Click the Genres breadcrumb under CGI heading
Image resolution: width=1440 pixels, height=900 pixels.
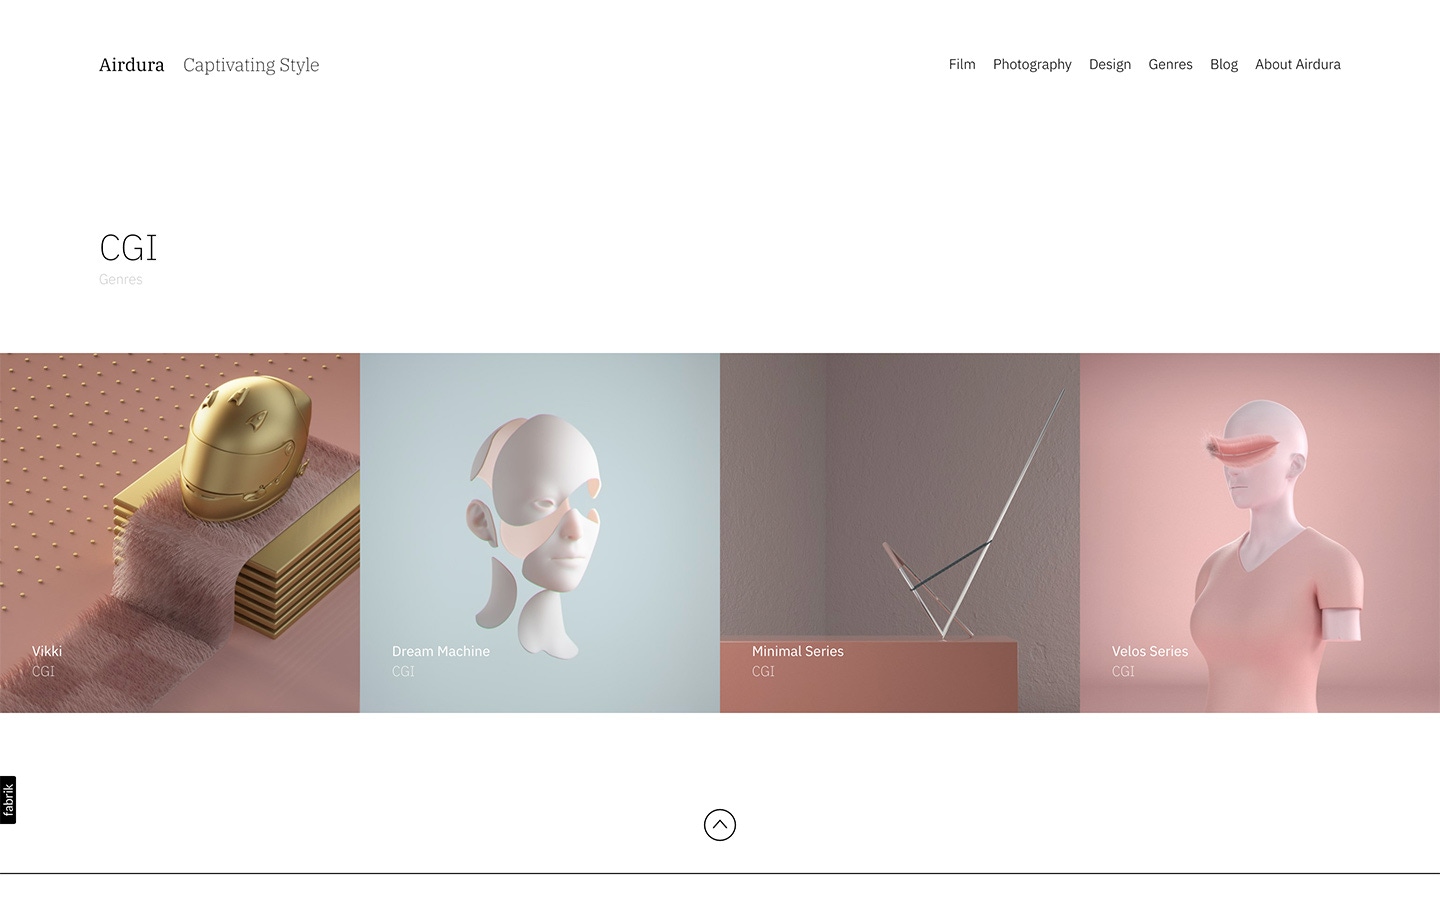coord(121,279)
